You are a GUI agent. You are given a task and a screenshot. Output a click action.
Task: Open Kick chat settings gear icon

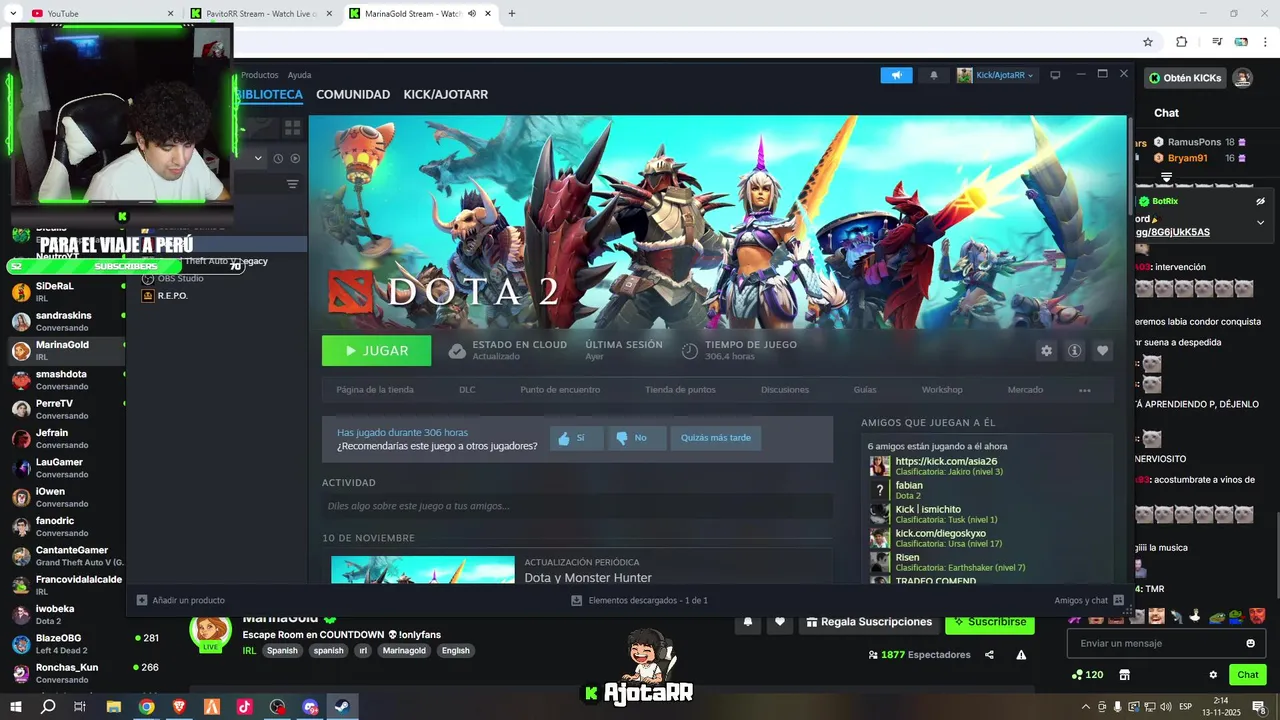point(1213,675)
